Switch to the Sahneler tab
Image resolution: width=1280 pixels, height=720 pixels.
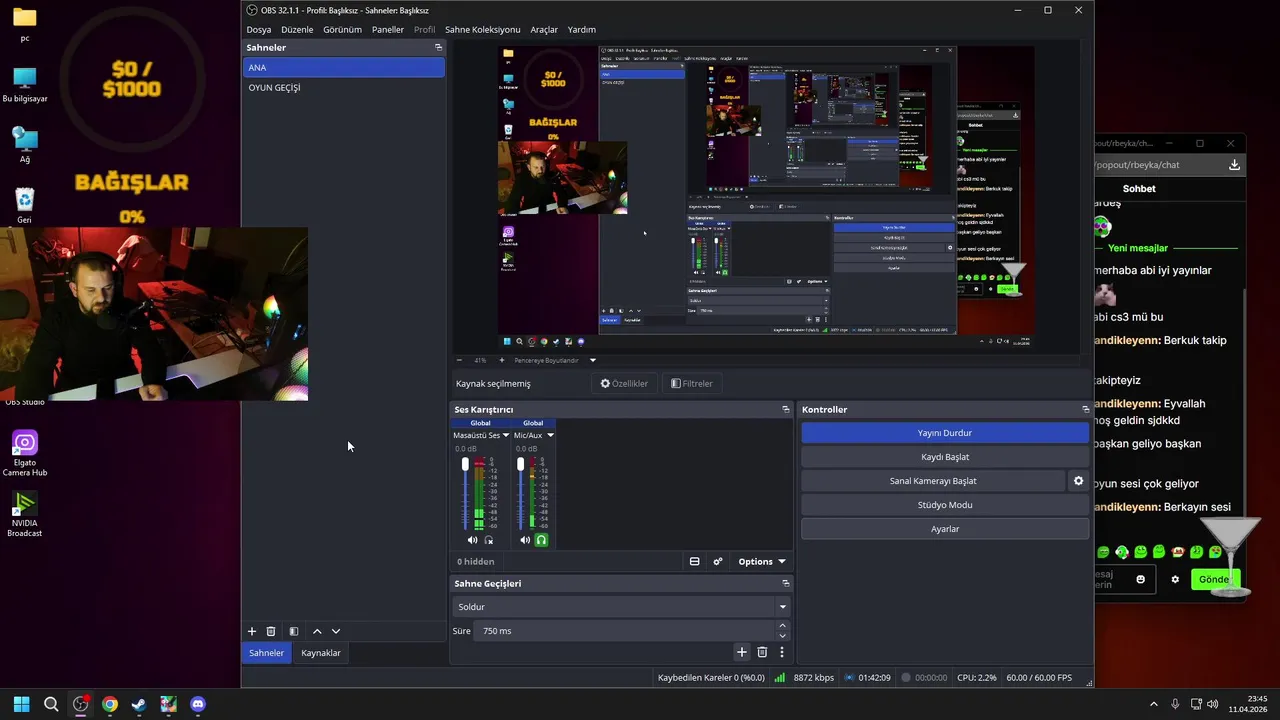pos(266,653)
